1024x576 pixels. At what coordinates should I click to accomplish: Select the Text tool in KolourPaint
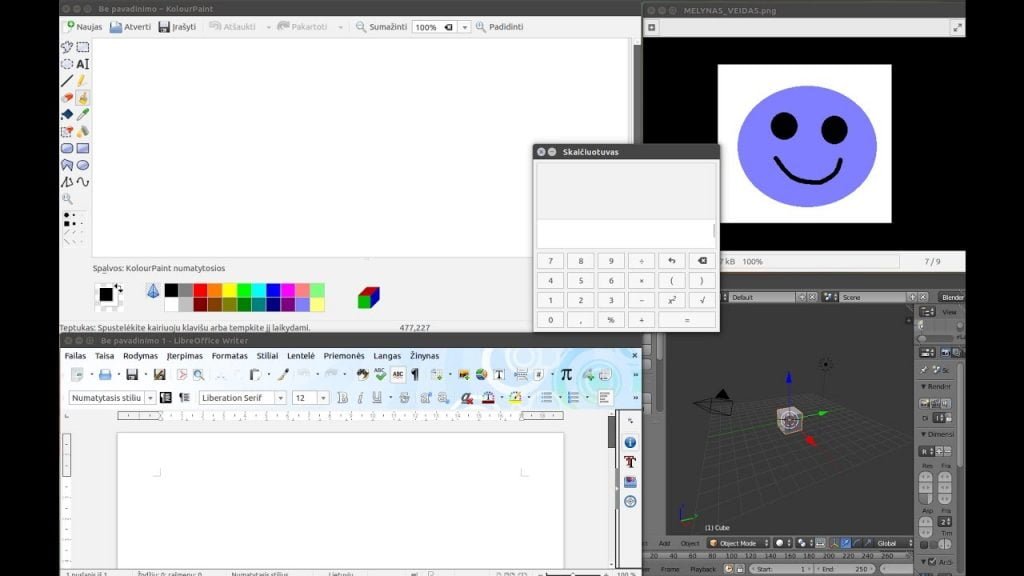83,64
